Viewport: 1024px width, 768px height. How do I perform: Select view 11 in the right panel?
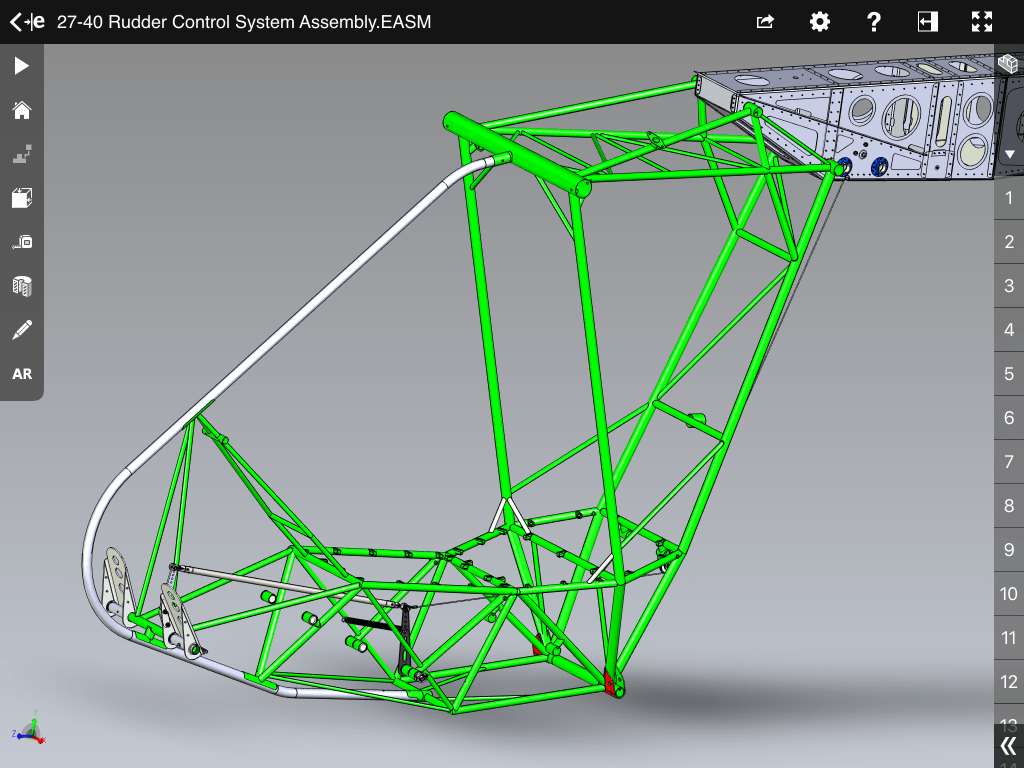1009,637
